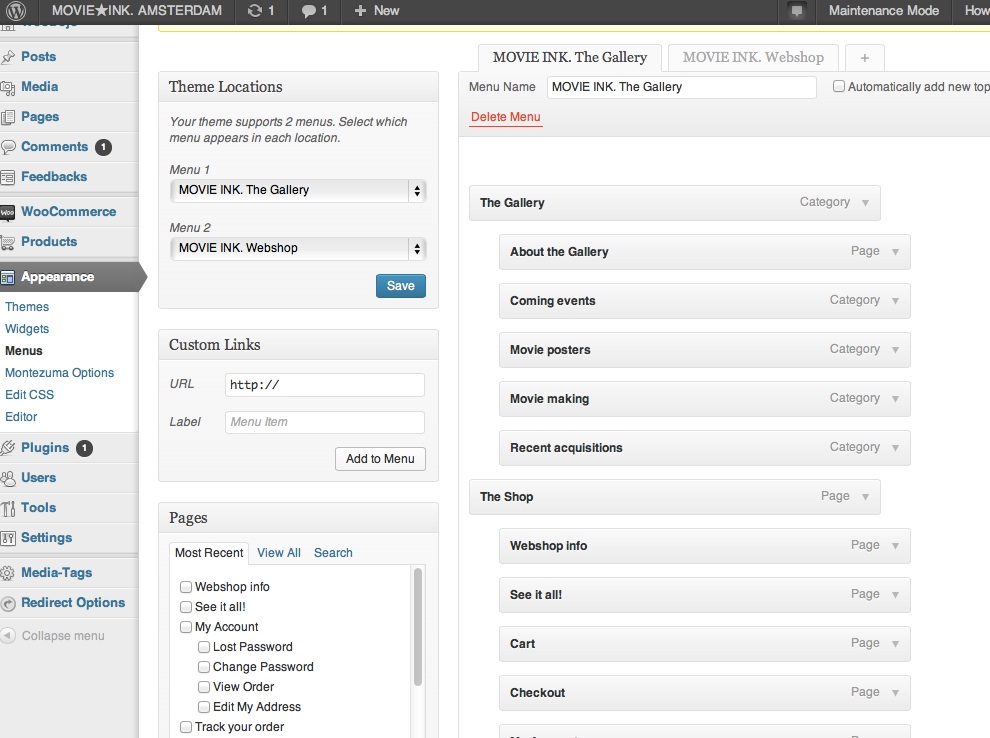Expand The Shop menu item settings
The width and height of the screenshot is (990, 738).
tap(865, 497)
